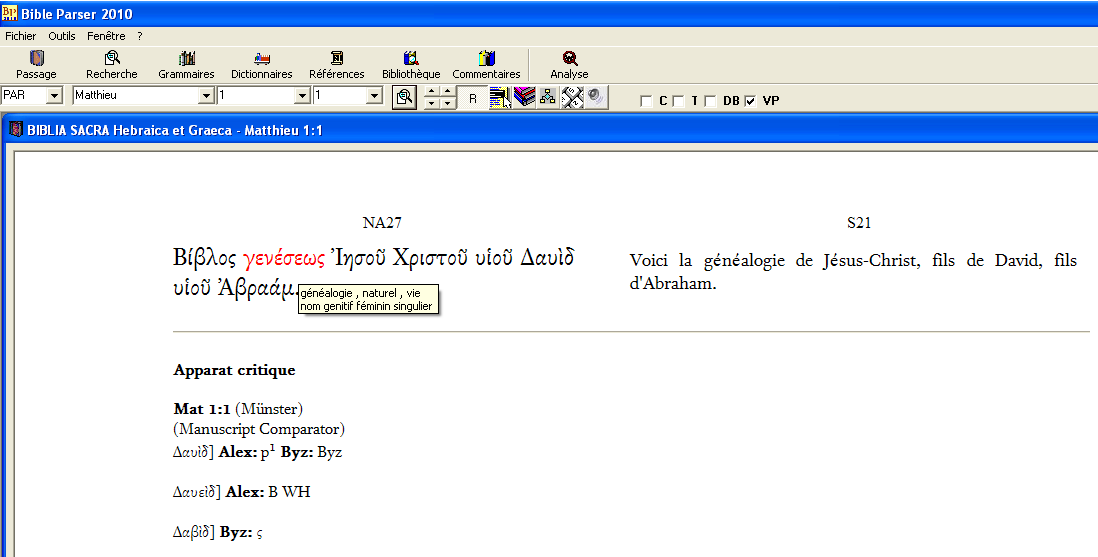The width and height of the screenshot is (1098, 557).
Task: Open the Passage toolbar button
Action: [36, 65]
